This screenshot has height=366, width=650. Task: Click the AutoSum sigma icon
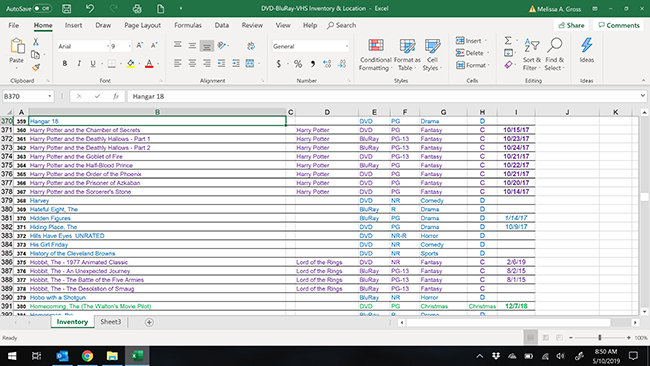508,40
